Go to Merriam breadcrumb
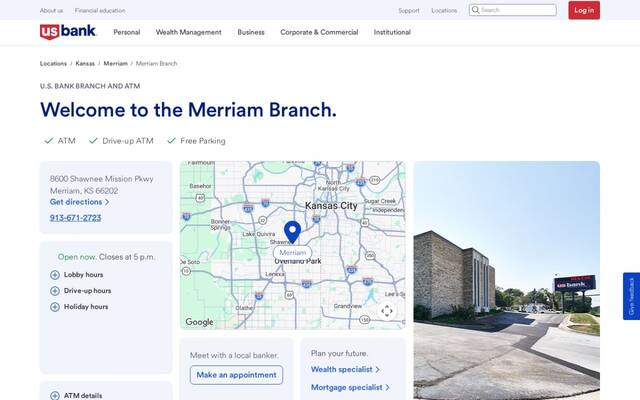This screenshot has height=400, width=640. (116, 64)
